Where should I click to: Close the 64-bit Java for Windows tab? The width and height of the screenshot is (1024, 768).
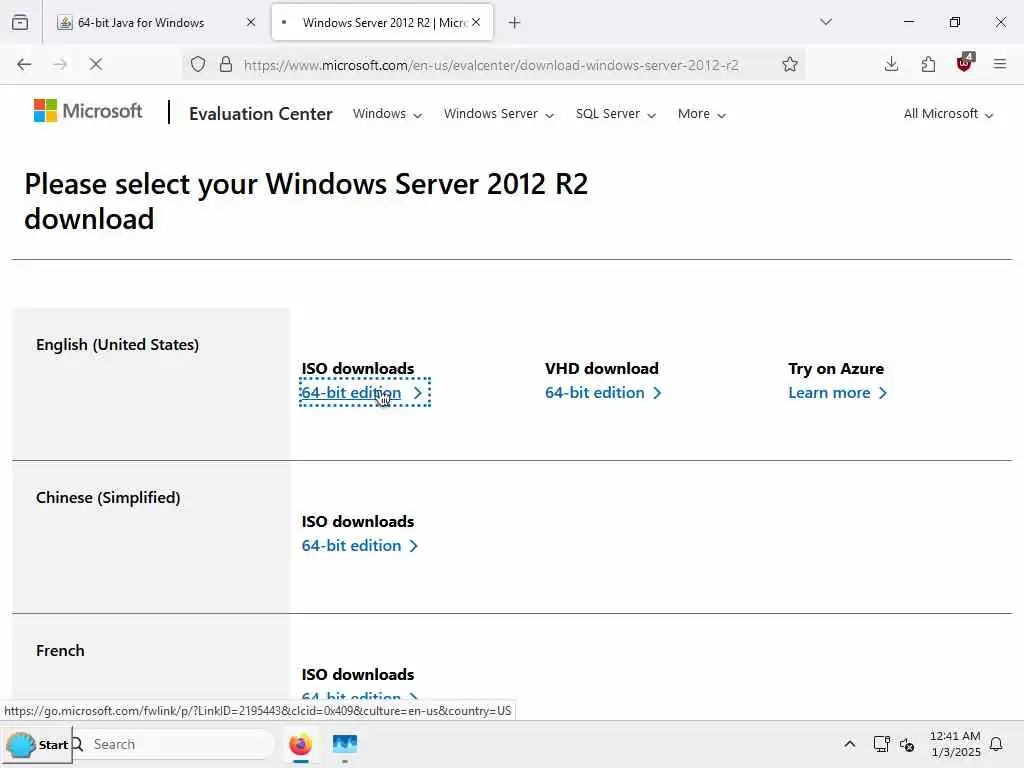[x=251, y=22]
